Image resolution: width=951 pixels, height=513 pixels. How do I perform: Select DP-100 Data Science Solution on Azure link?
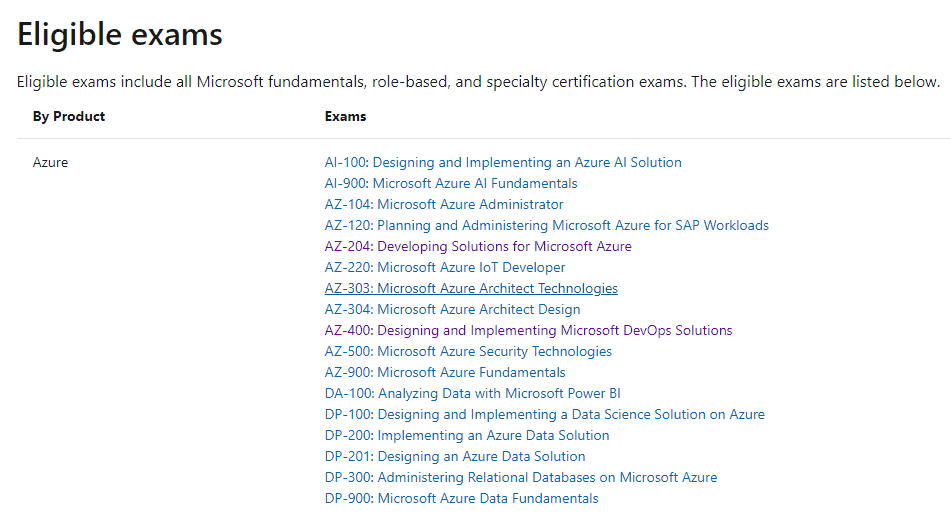pos(545,415)
